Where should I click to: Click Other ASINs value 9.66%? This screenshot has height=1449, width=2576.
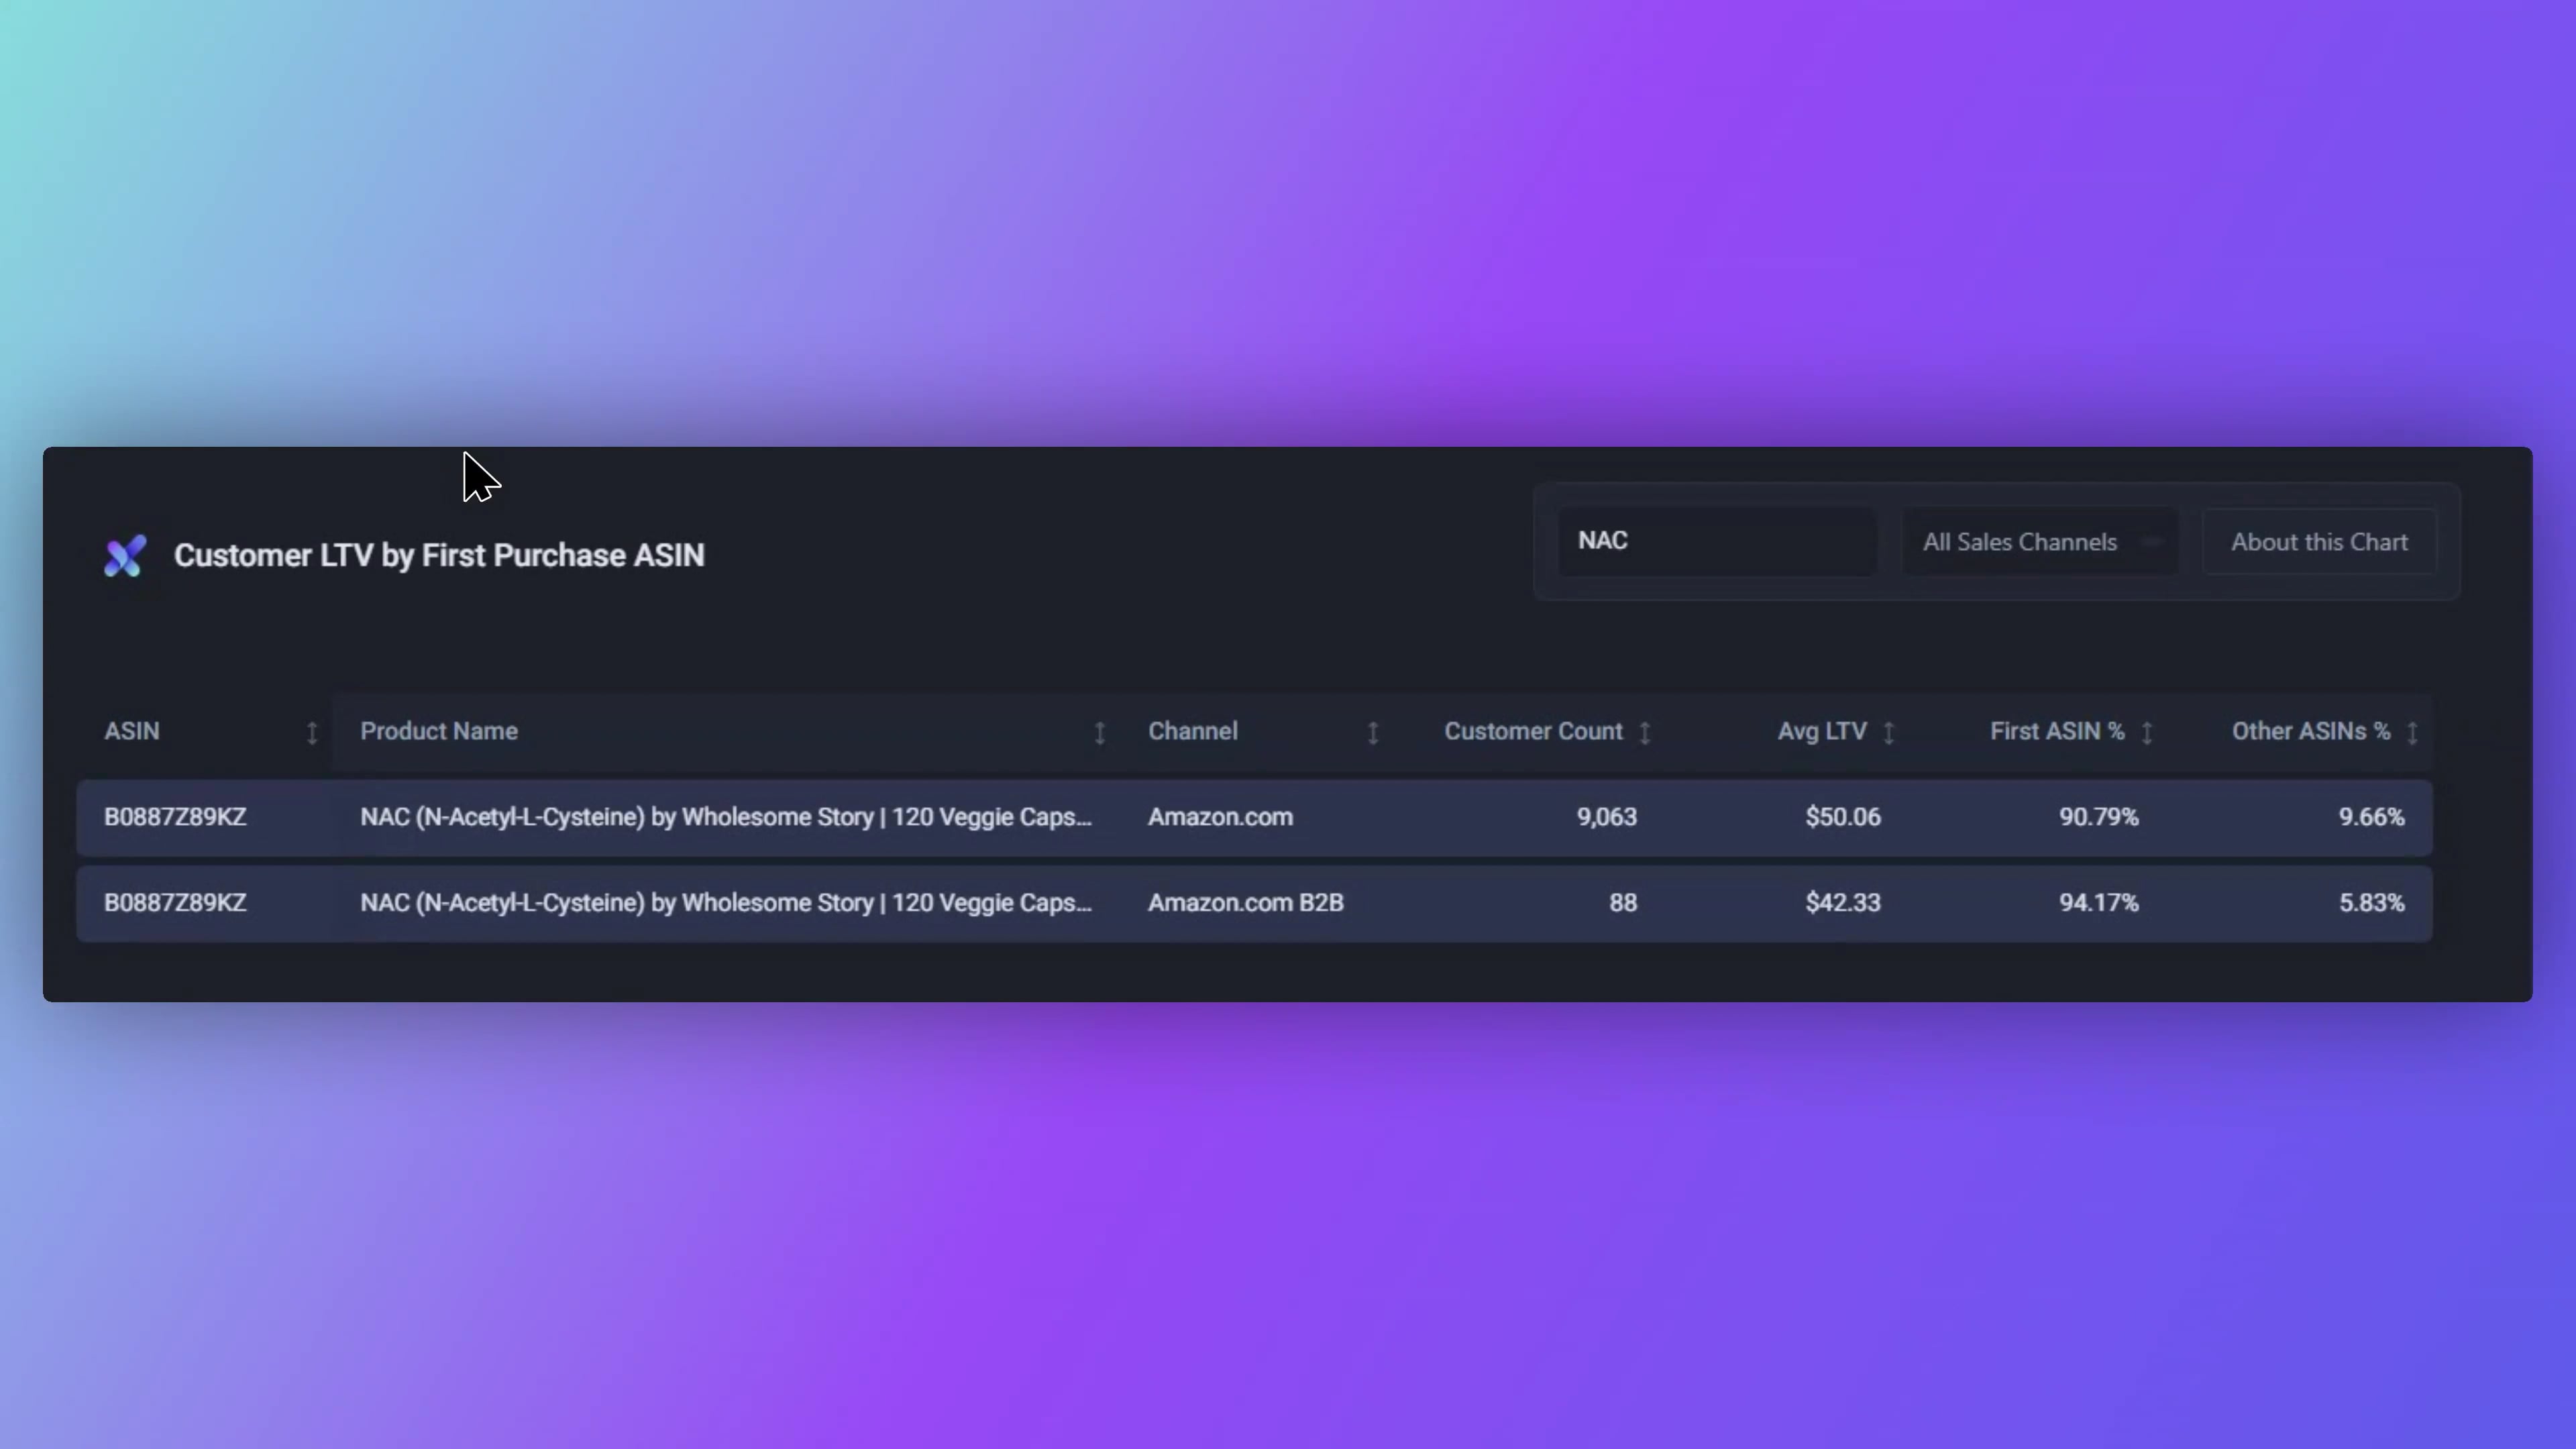pyautogui.click(x=2371, y=817)
